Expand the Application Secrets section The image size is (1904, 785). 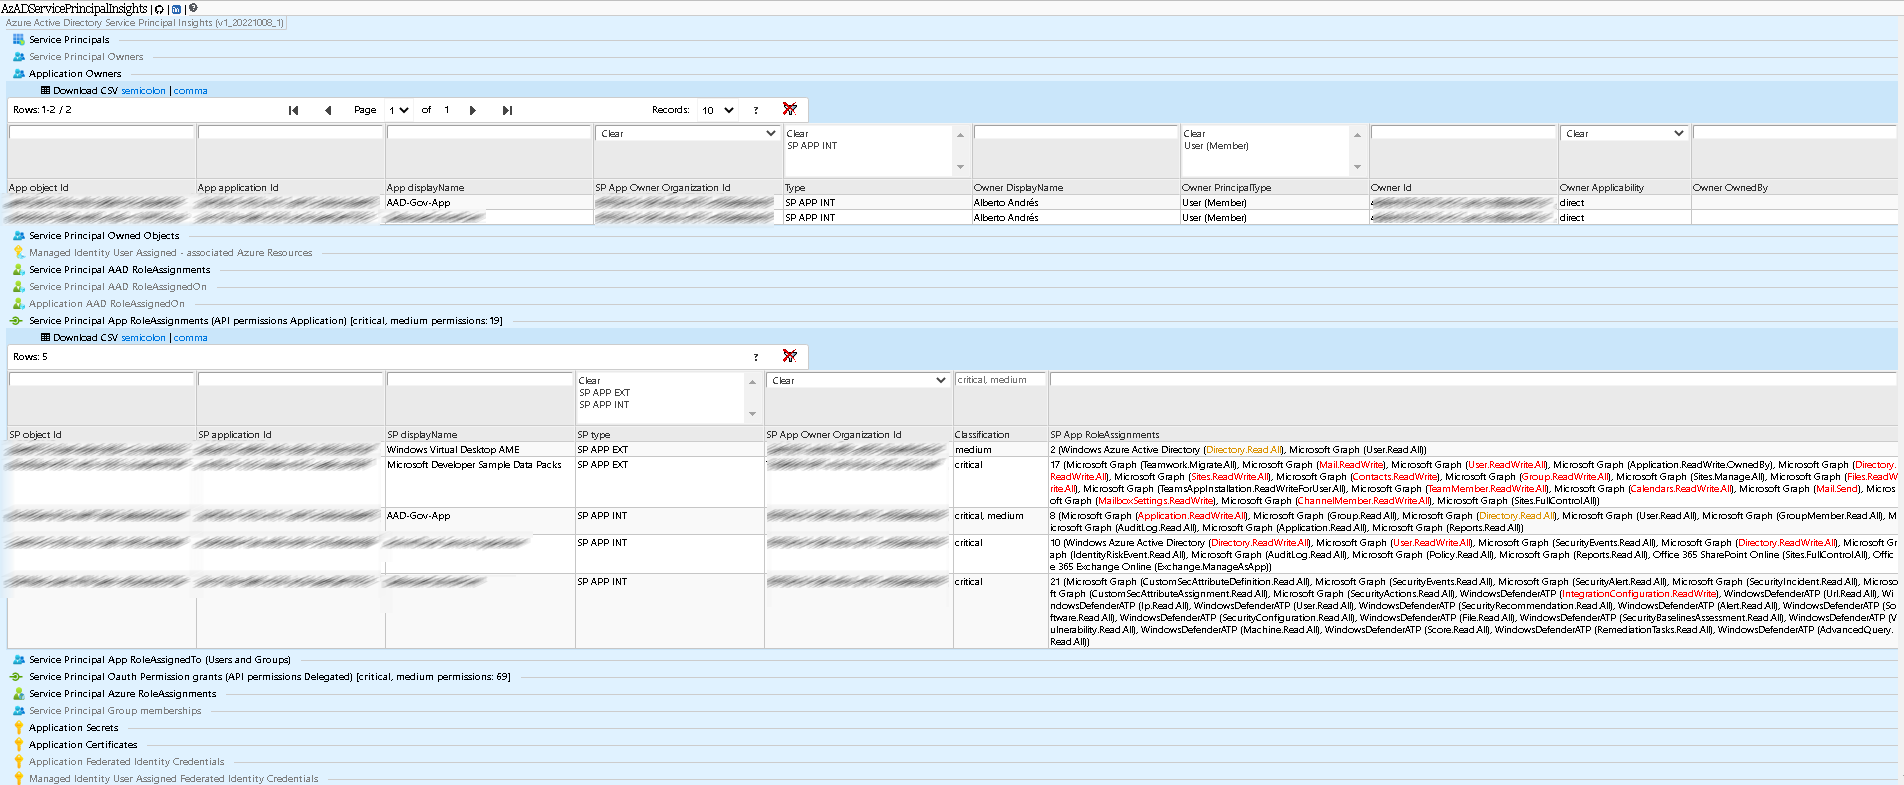tap(73, 728)
